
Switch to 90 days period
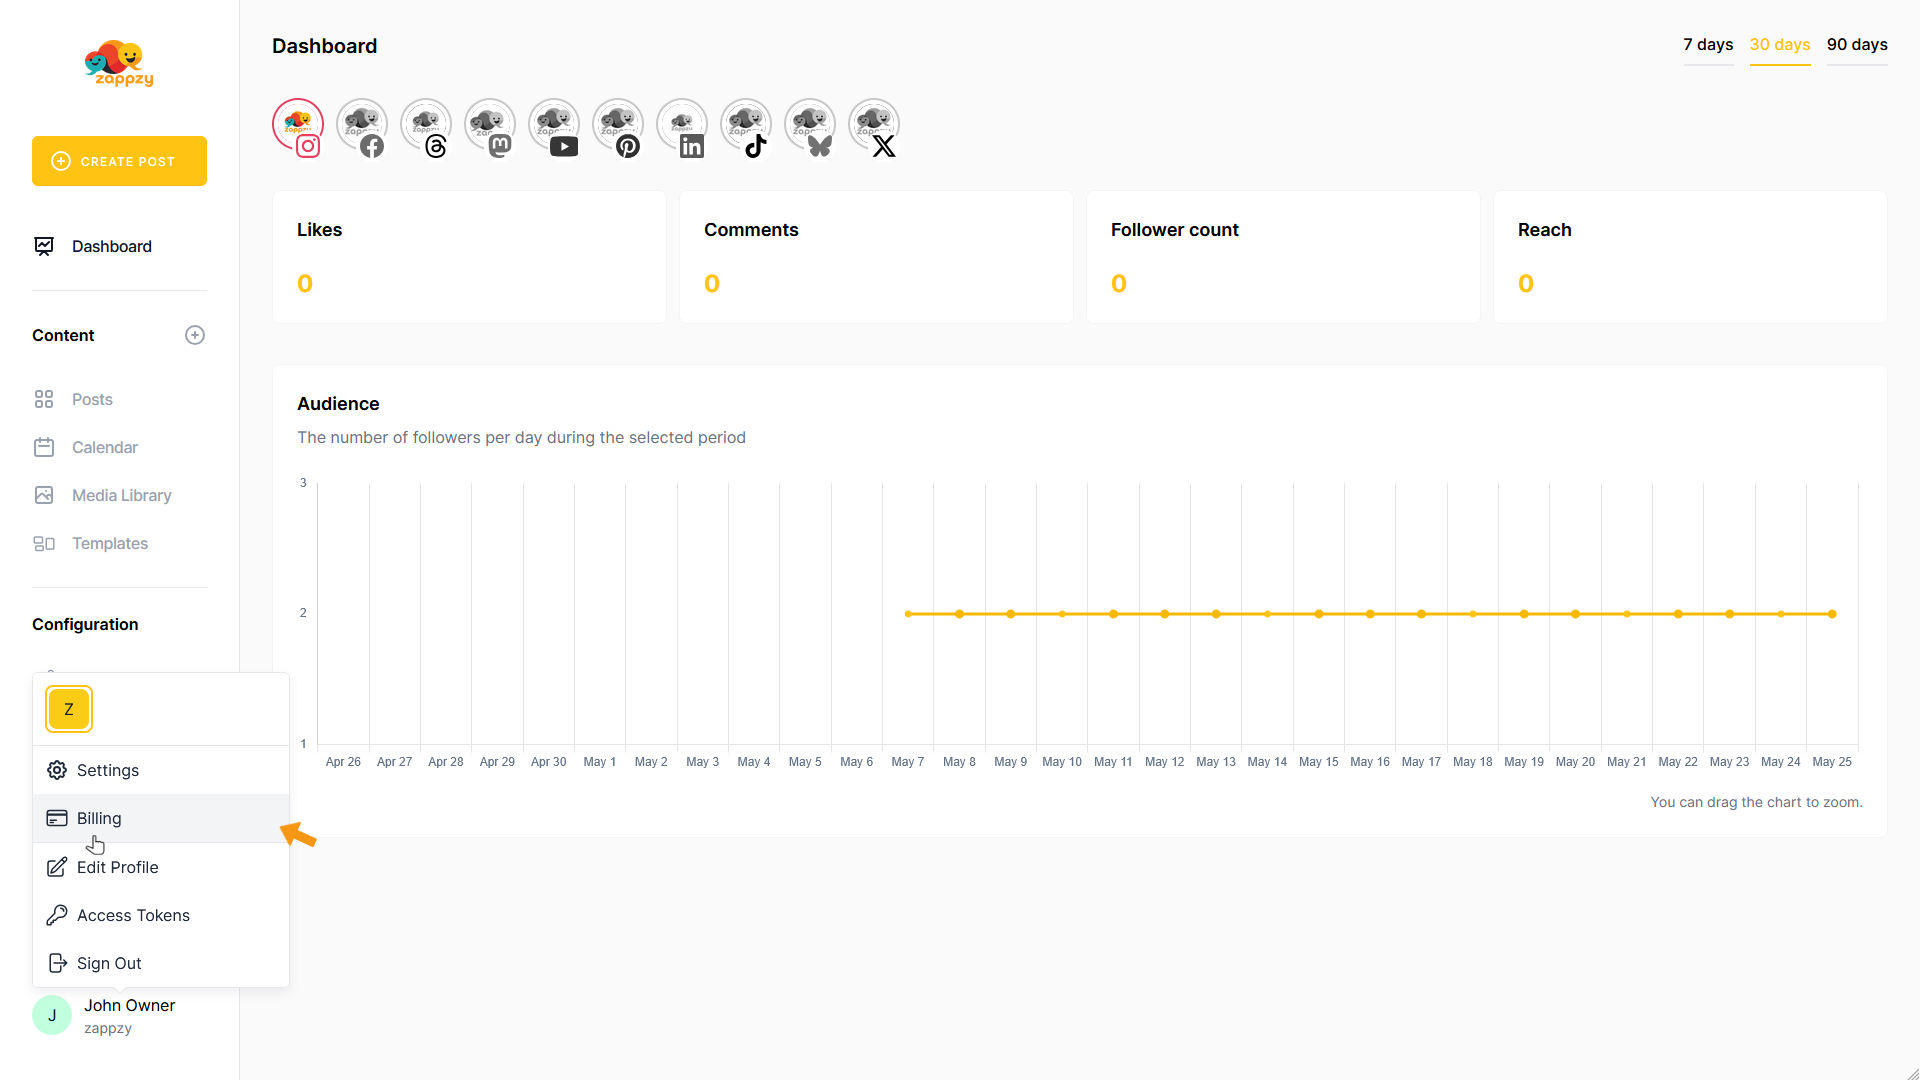(1857, 45)
